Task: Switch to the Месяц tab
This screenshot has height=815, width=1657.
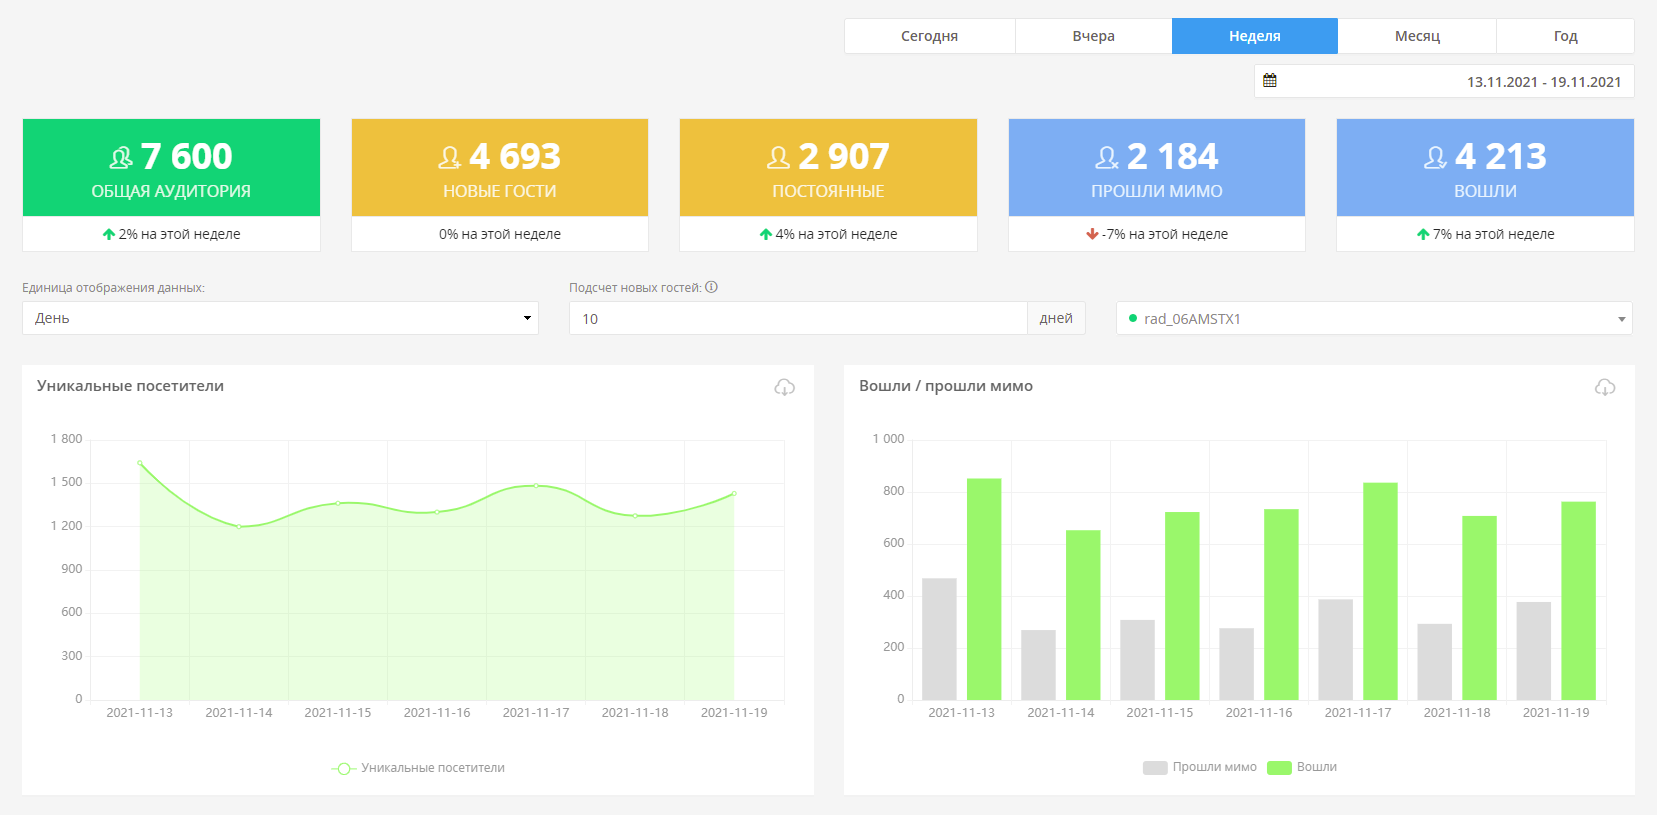Action: 1417,36
